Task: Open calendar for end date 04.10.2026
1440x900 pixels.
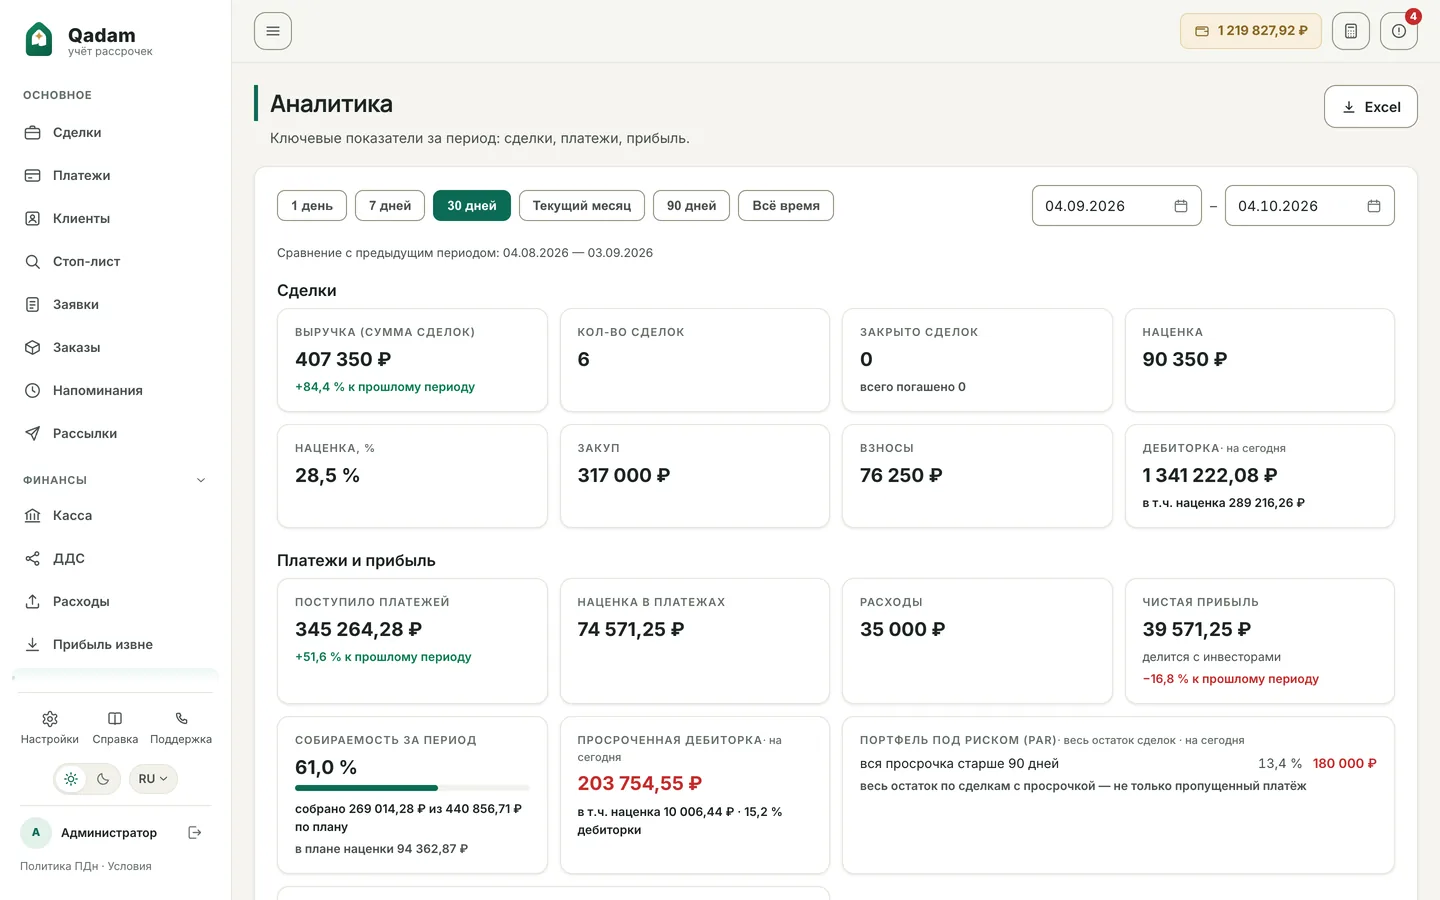Action: tap(1374, 206)
